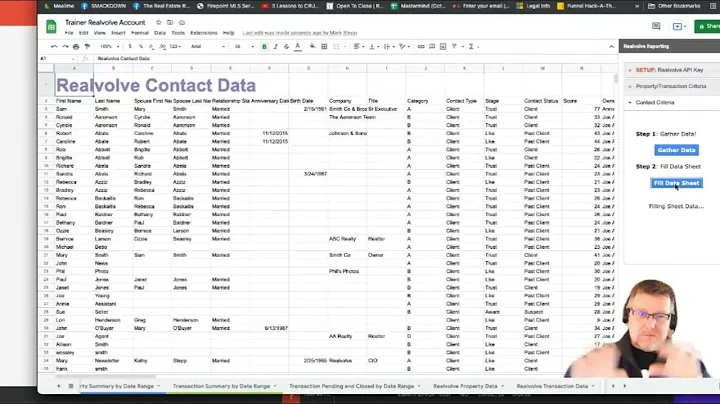Click the green Share button
The height and width of the screenshot is (404, 720).
tap(707, 26)
